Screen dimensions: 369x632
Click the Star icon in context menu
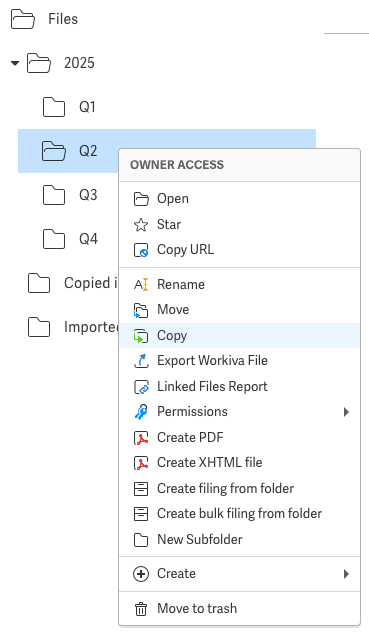point(141,225)
